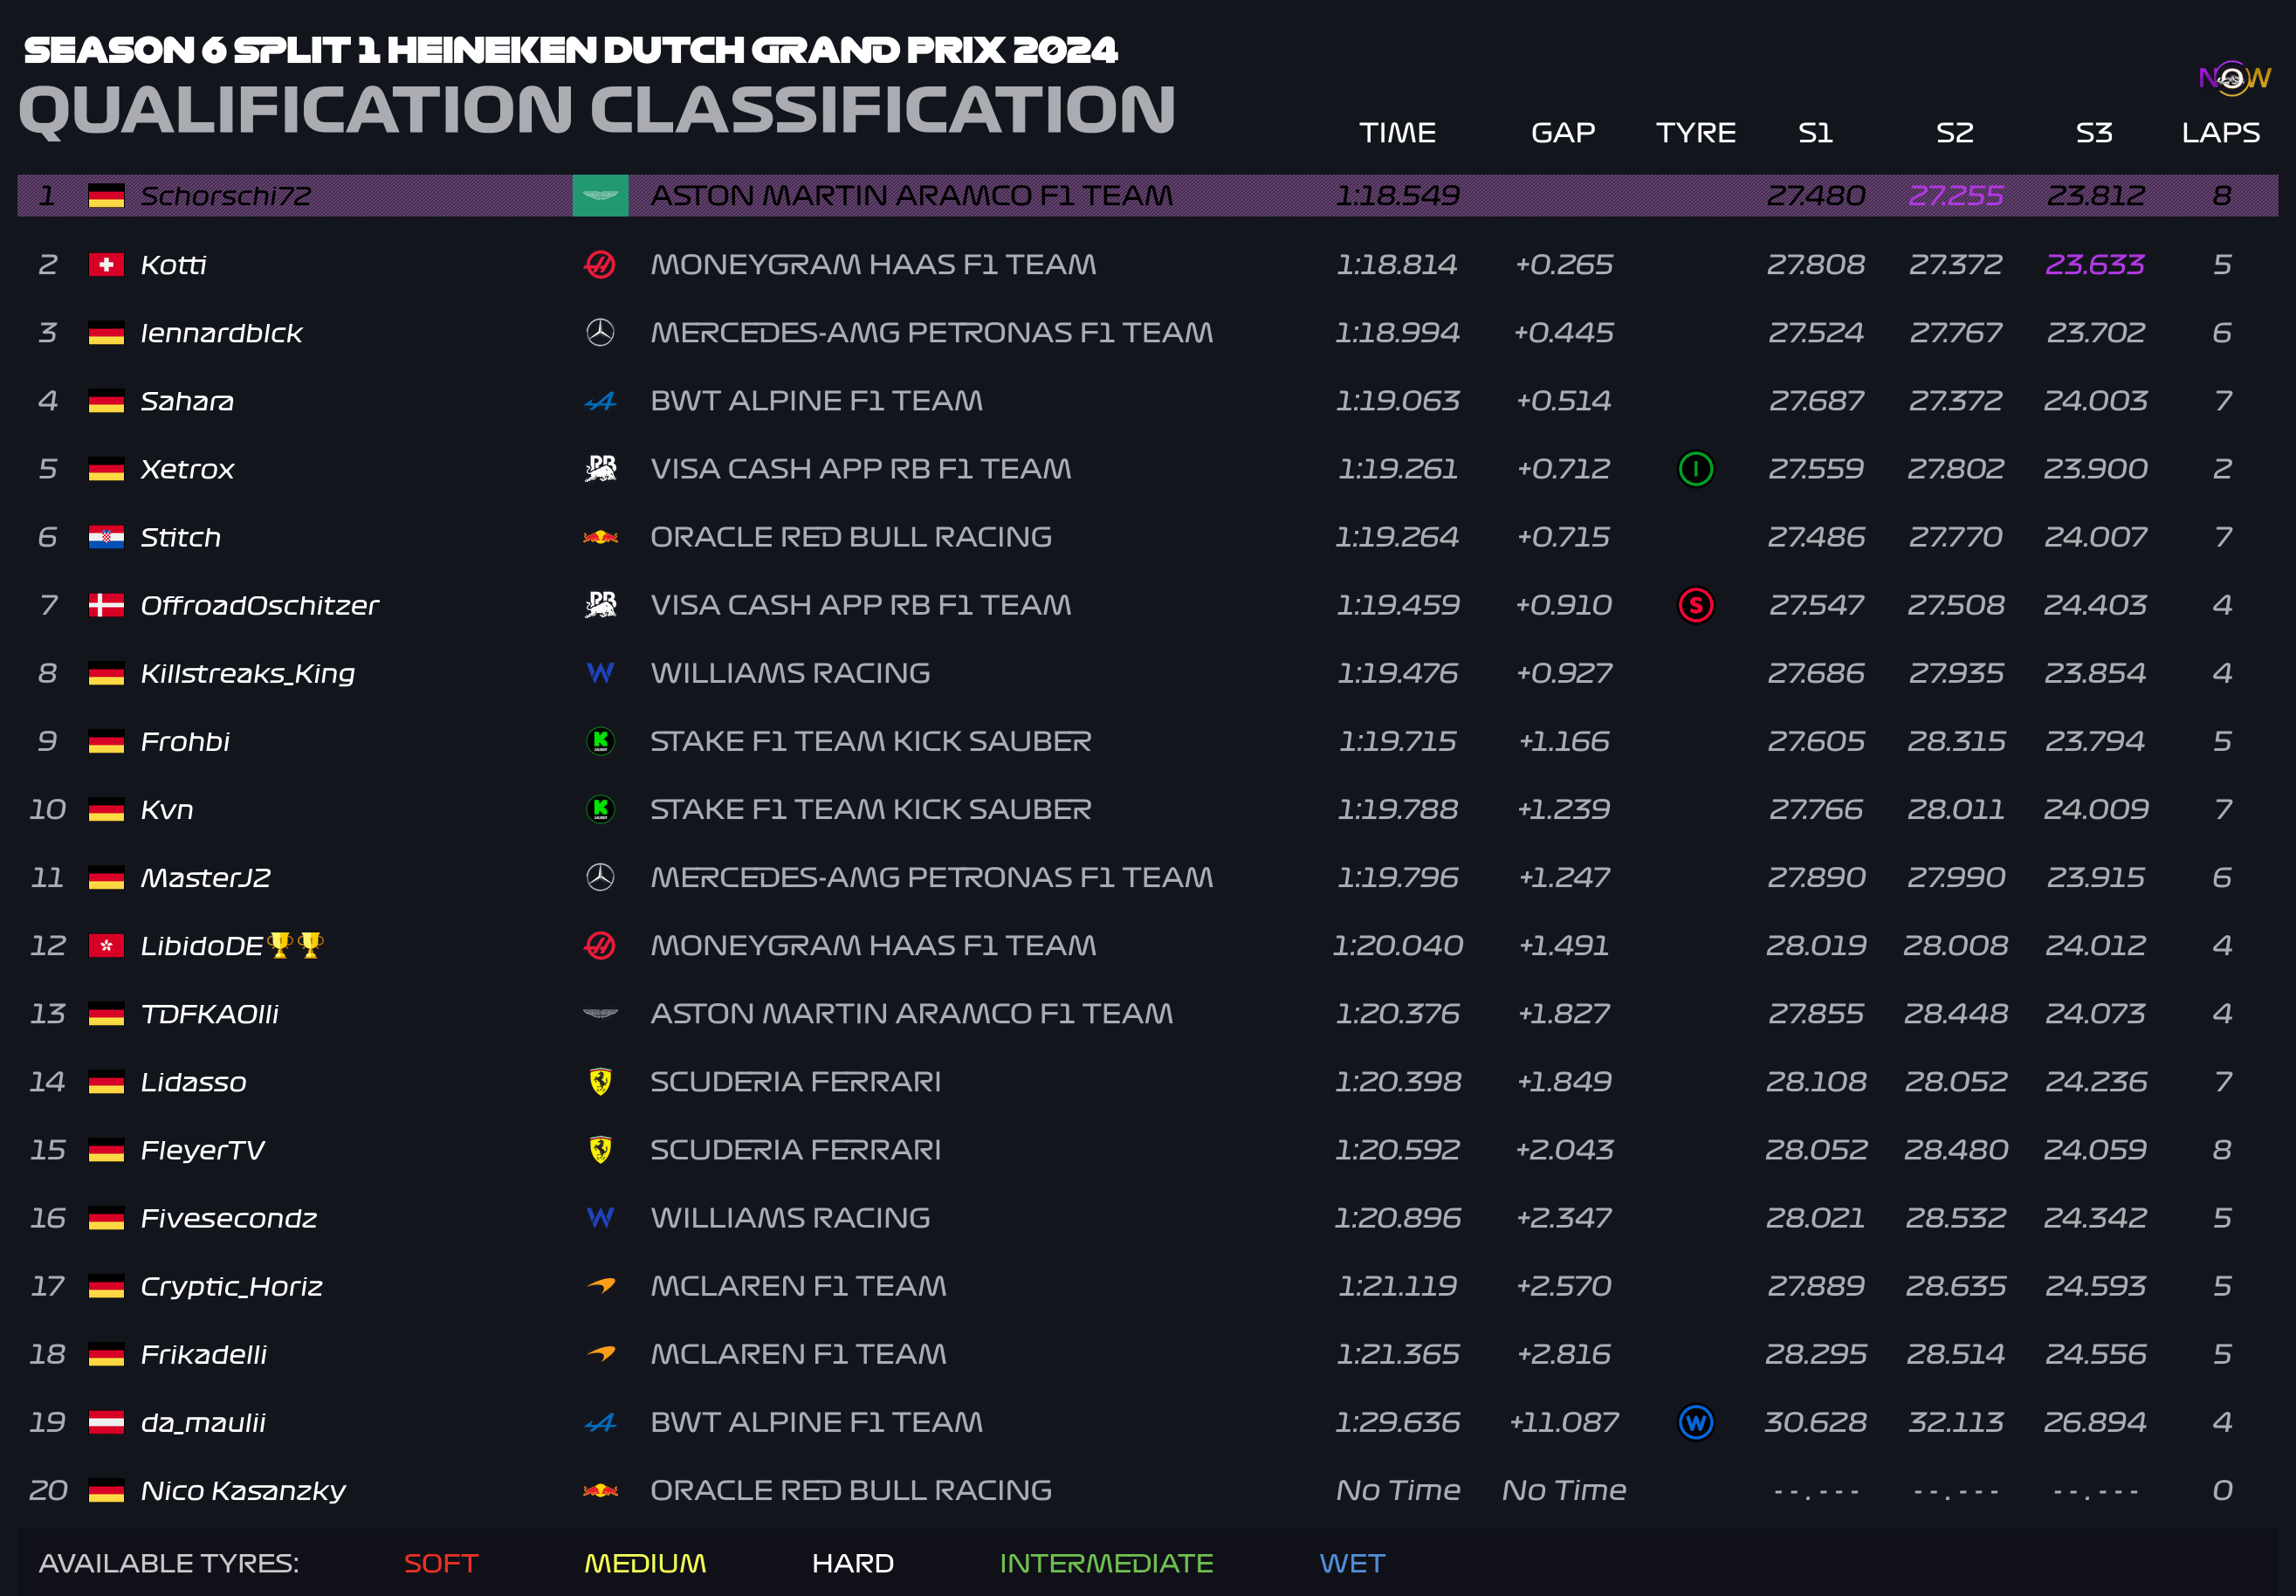2296x1596 pixels.
Task: Click the Haas logo in Kotti's row
Action: (600, 264)
